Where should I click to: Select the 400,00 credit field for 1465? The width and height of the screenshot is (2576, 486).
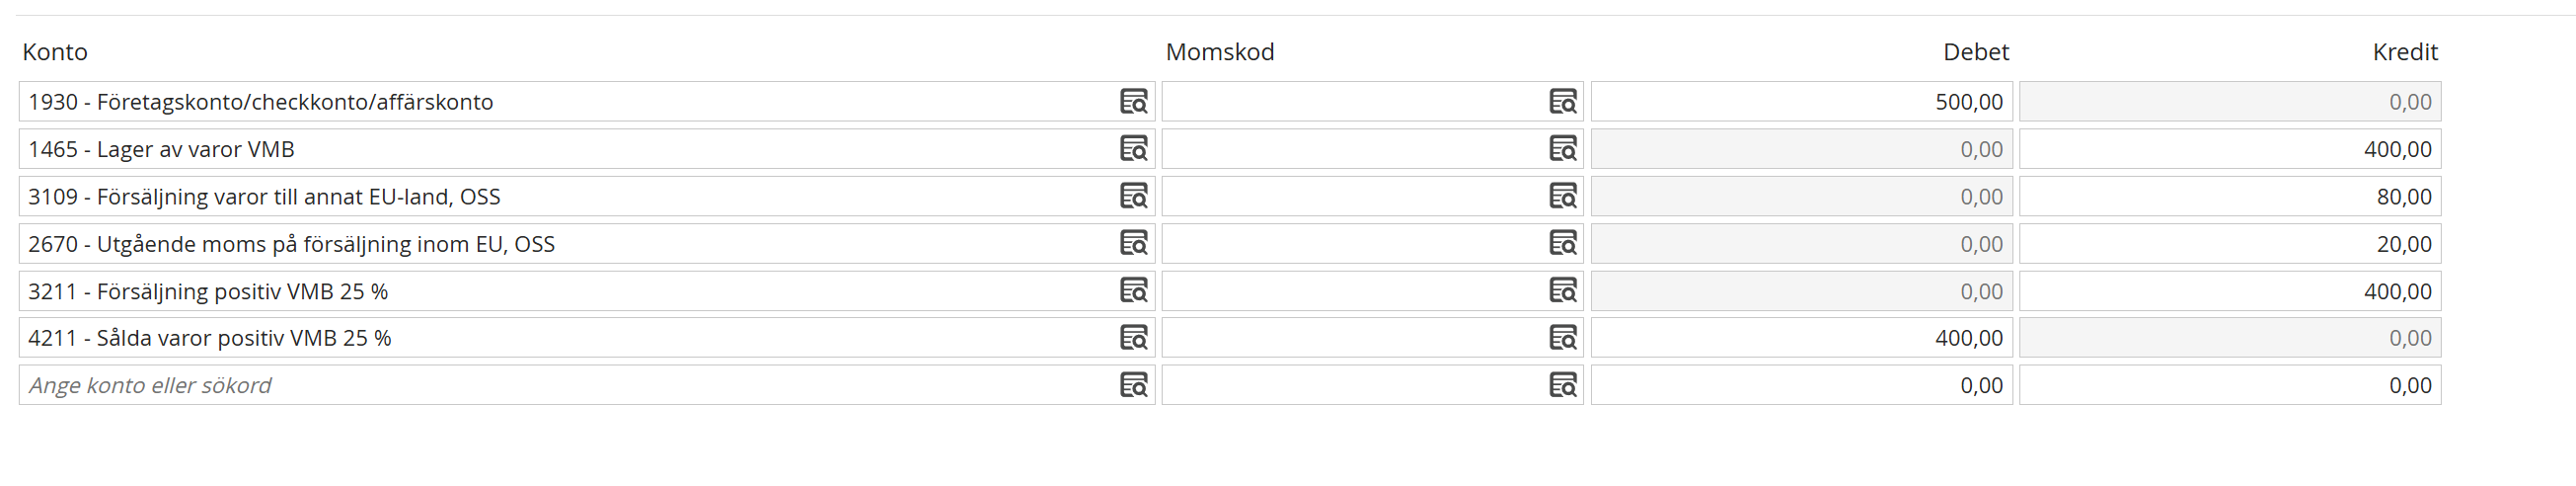tap(2229, 148)
